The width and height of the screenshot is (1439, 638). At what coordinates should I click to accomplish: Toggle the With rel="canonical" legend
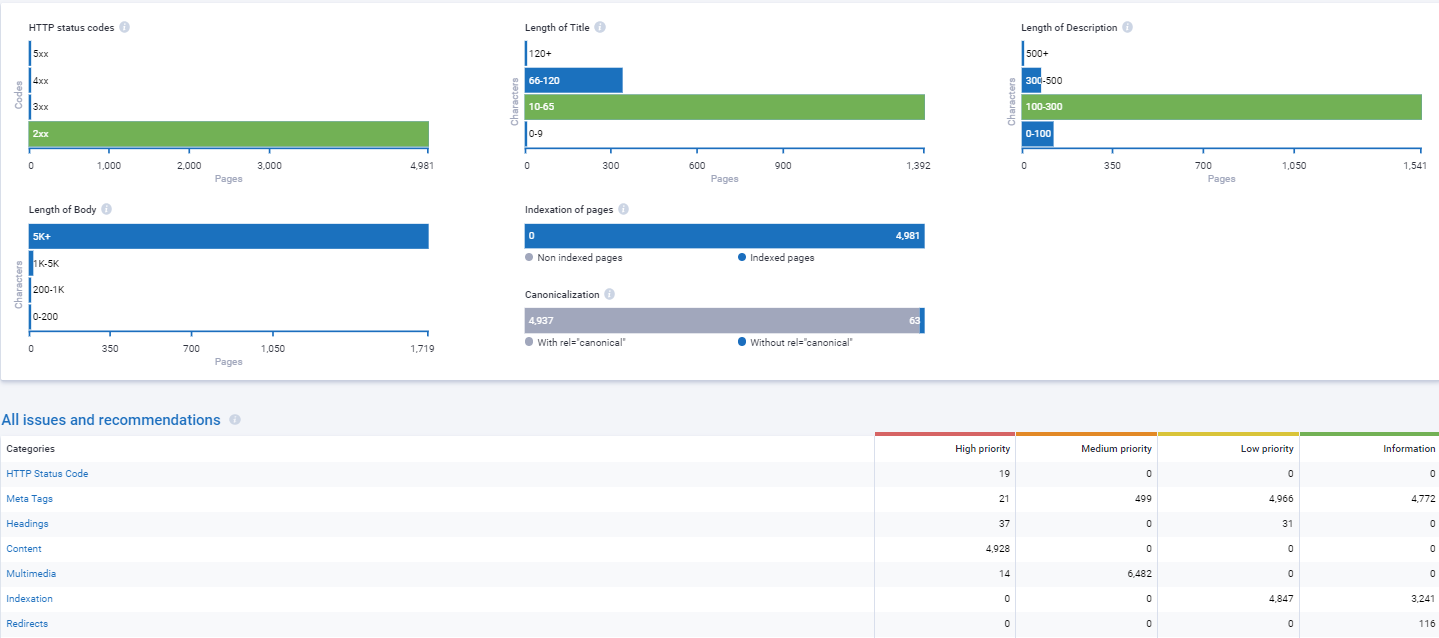click(576, 342)
